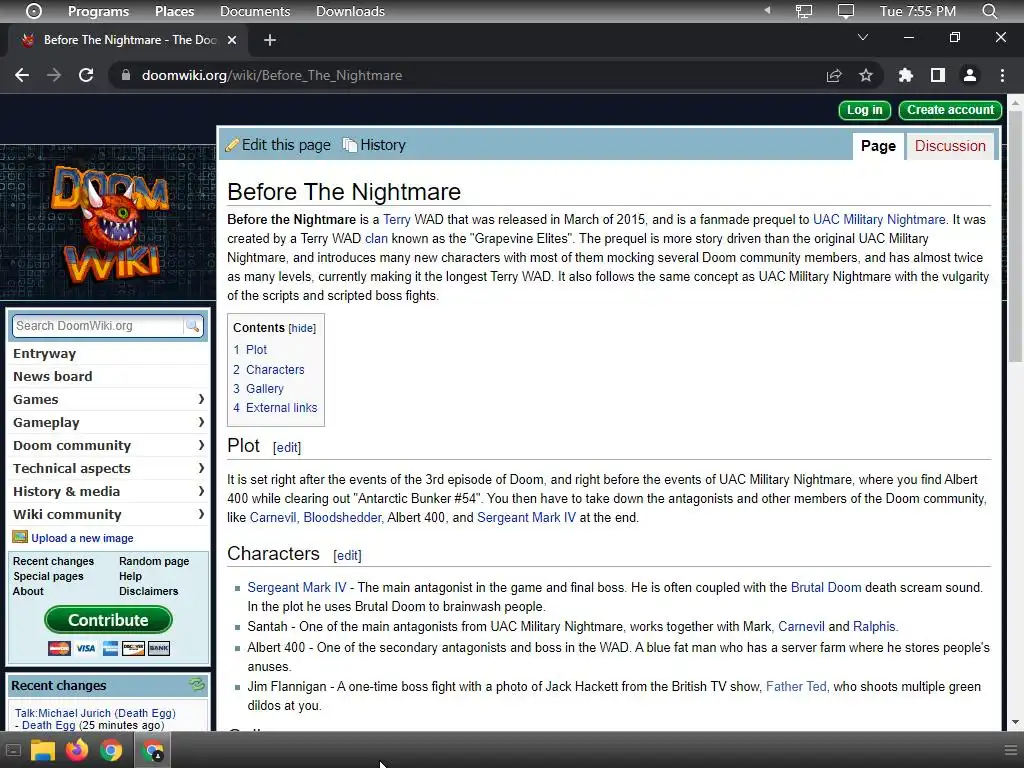Viewport: 1024px width, 768px height.
Task: Open the History tab
Action: click(374, 145)
